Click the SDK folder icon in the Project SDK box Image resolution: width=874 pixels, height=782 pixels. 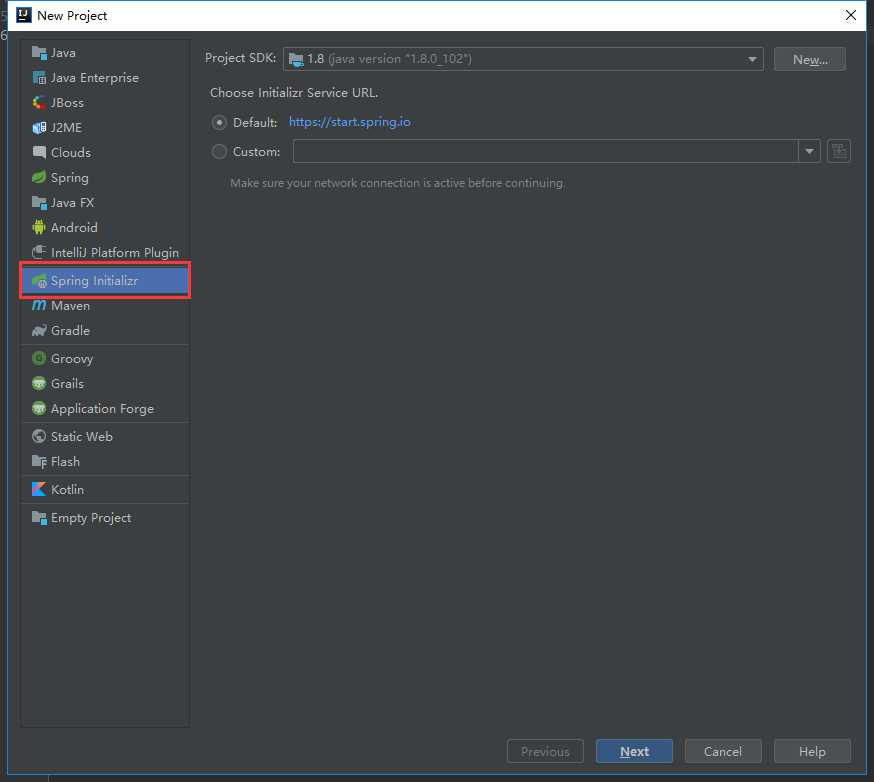tap(297, 59)
